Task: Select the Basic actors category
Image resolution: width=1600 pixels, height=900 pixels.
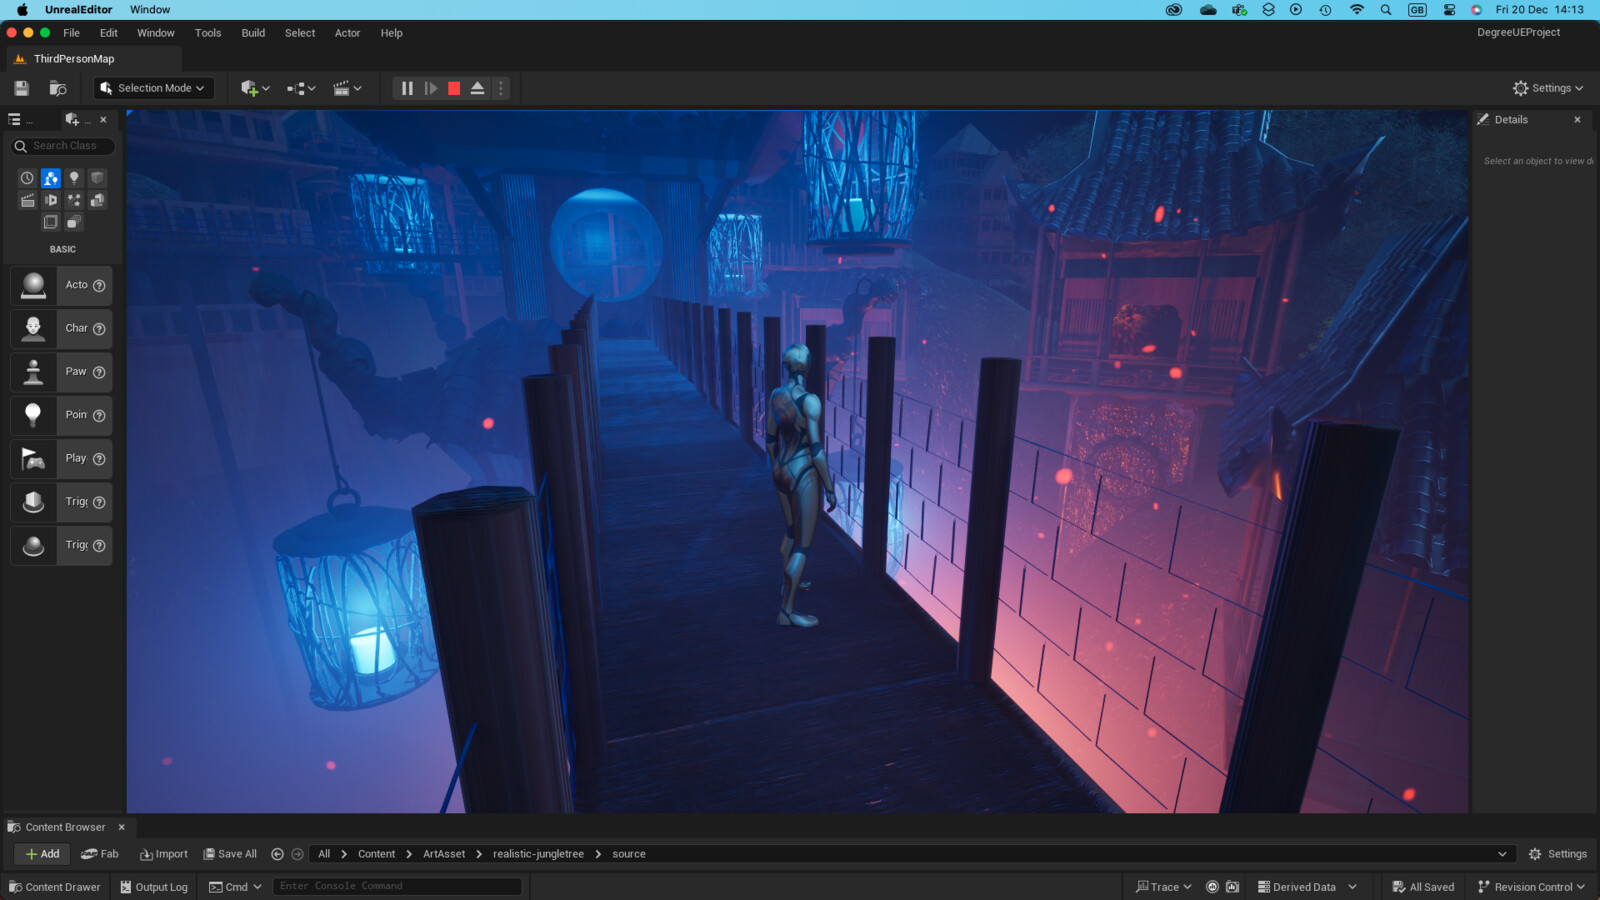Action: point(51,178)
